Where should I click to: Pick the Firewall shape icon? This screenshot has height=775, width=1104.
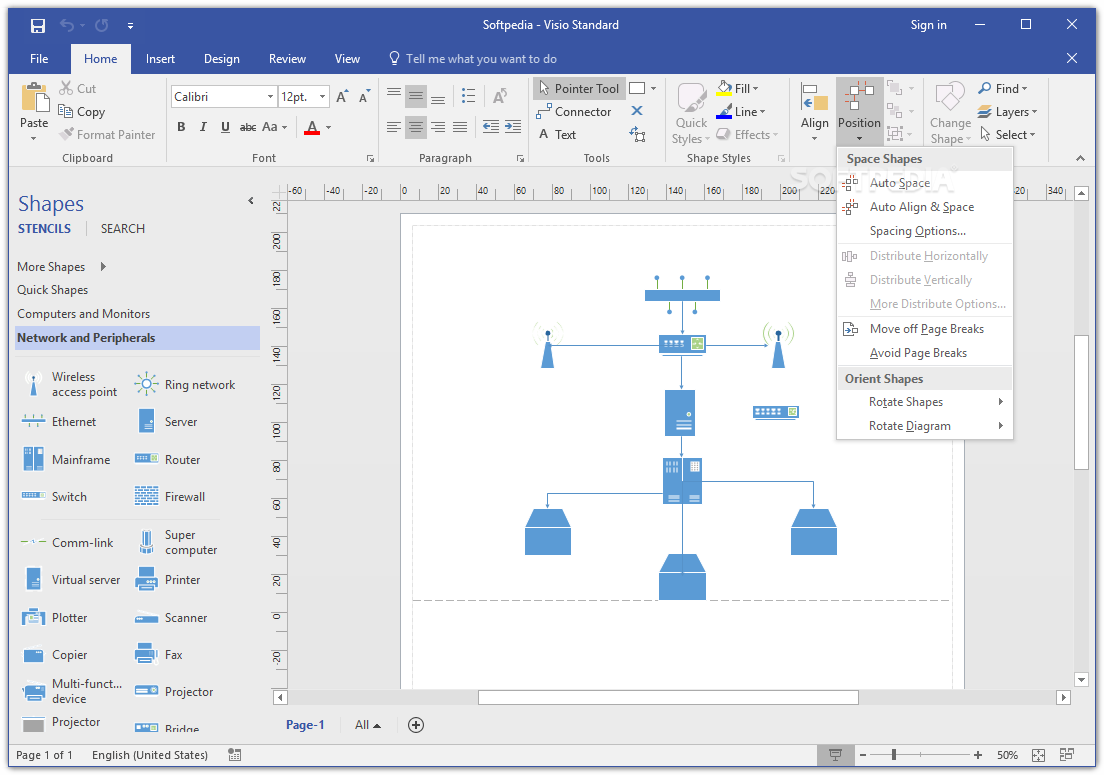147,497
